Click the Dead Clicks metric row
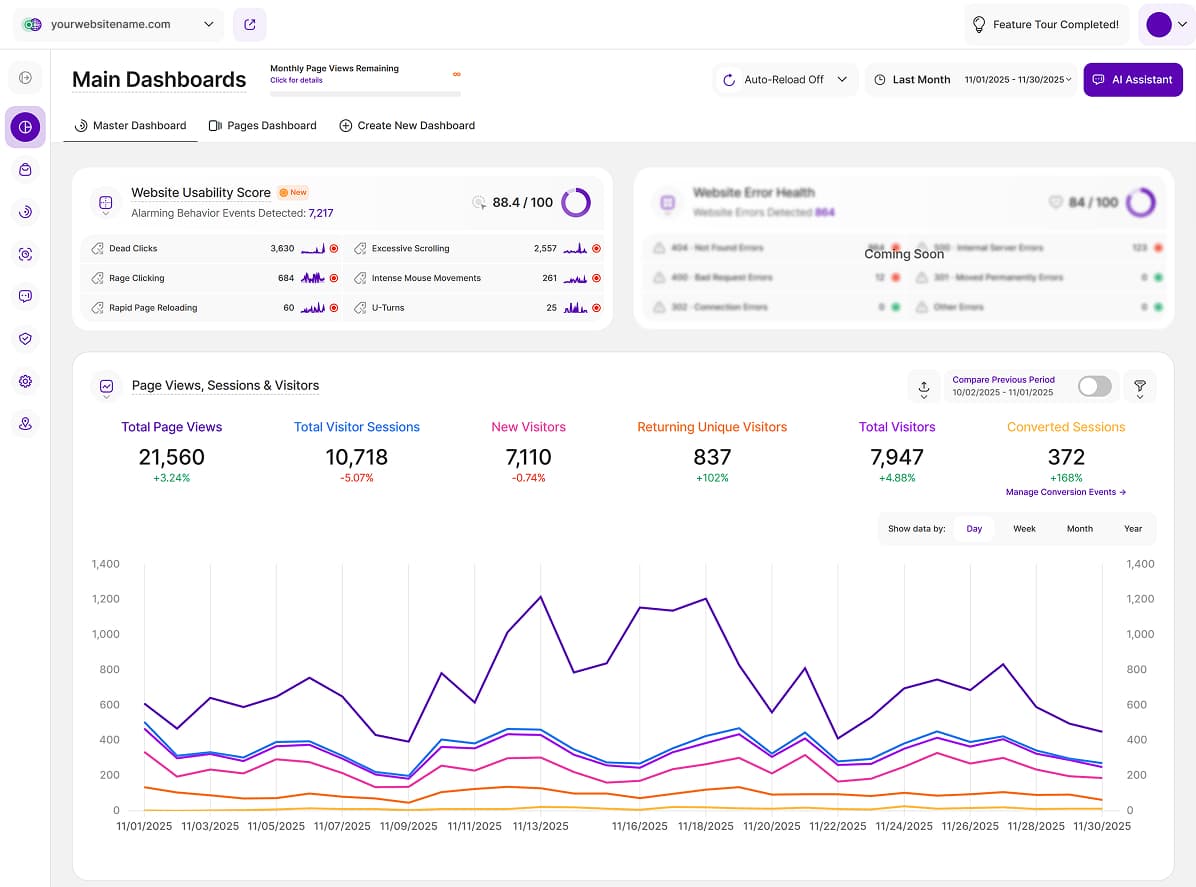This screenshot has width=1196, height=887. pyautogui.click(x=211, y=249)
